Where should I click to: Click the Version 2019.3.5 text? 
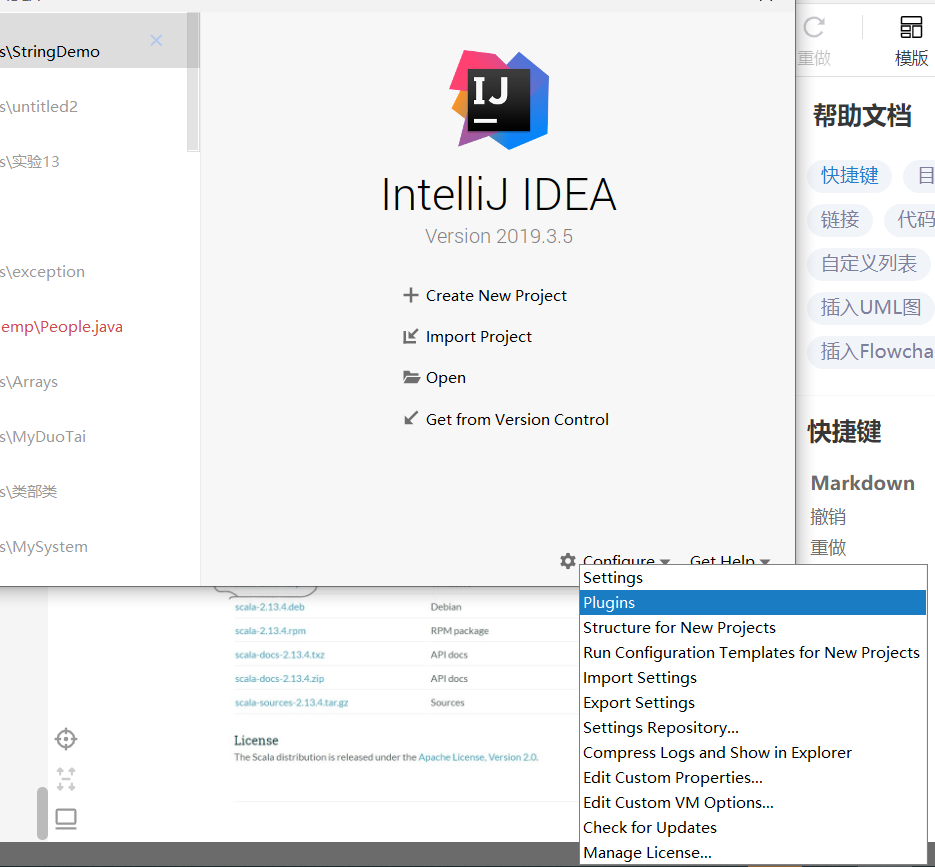499,236
